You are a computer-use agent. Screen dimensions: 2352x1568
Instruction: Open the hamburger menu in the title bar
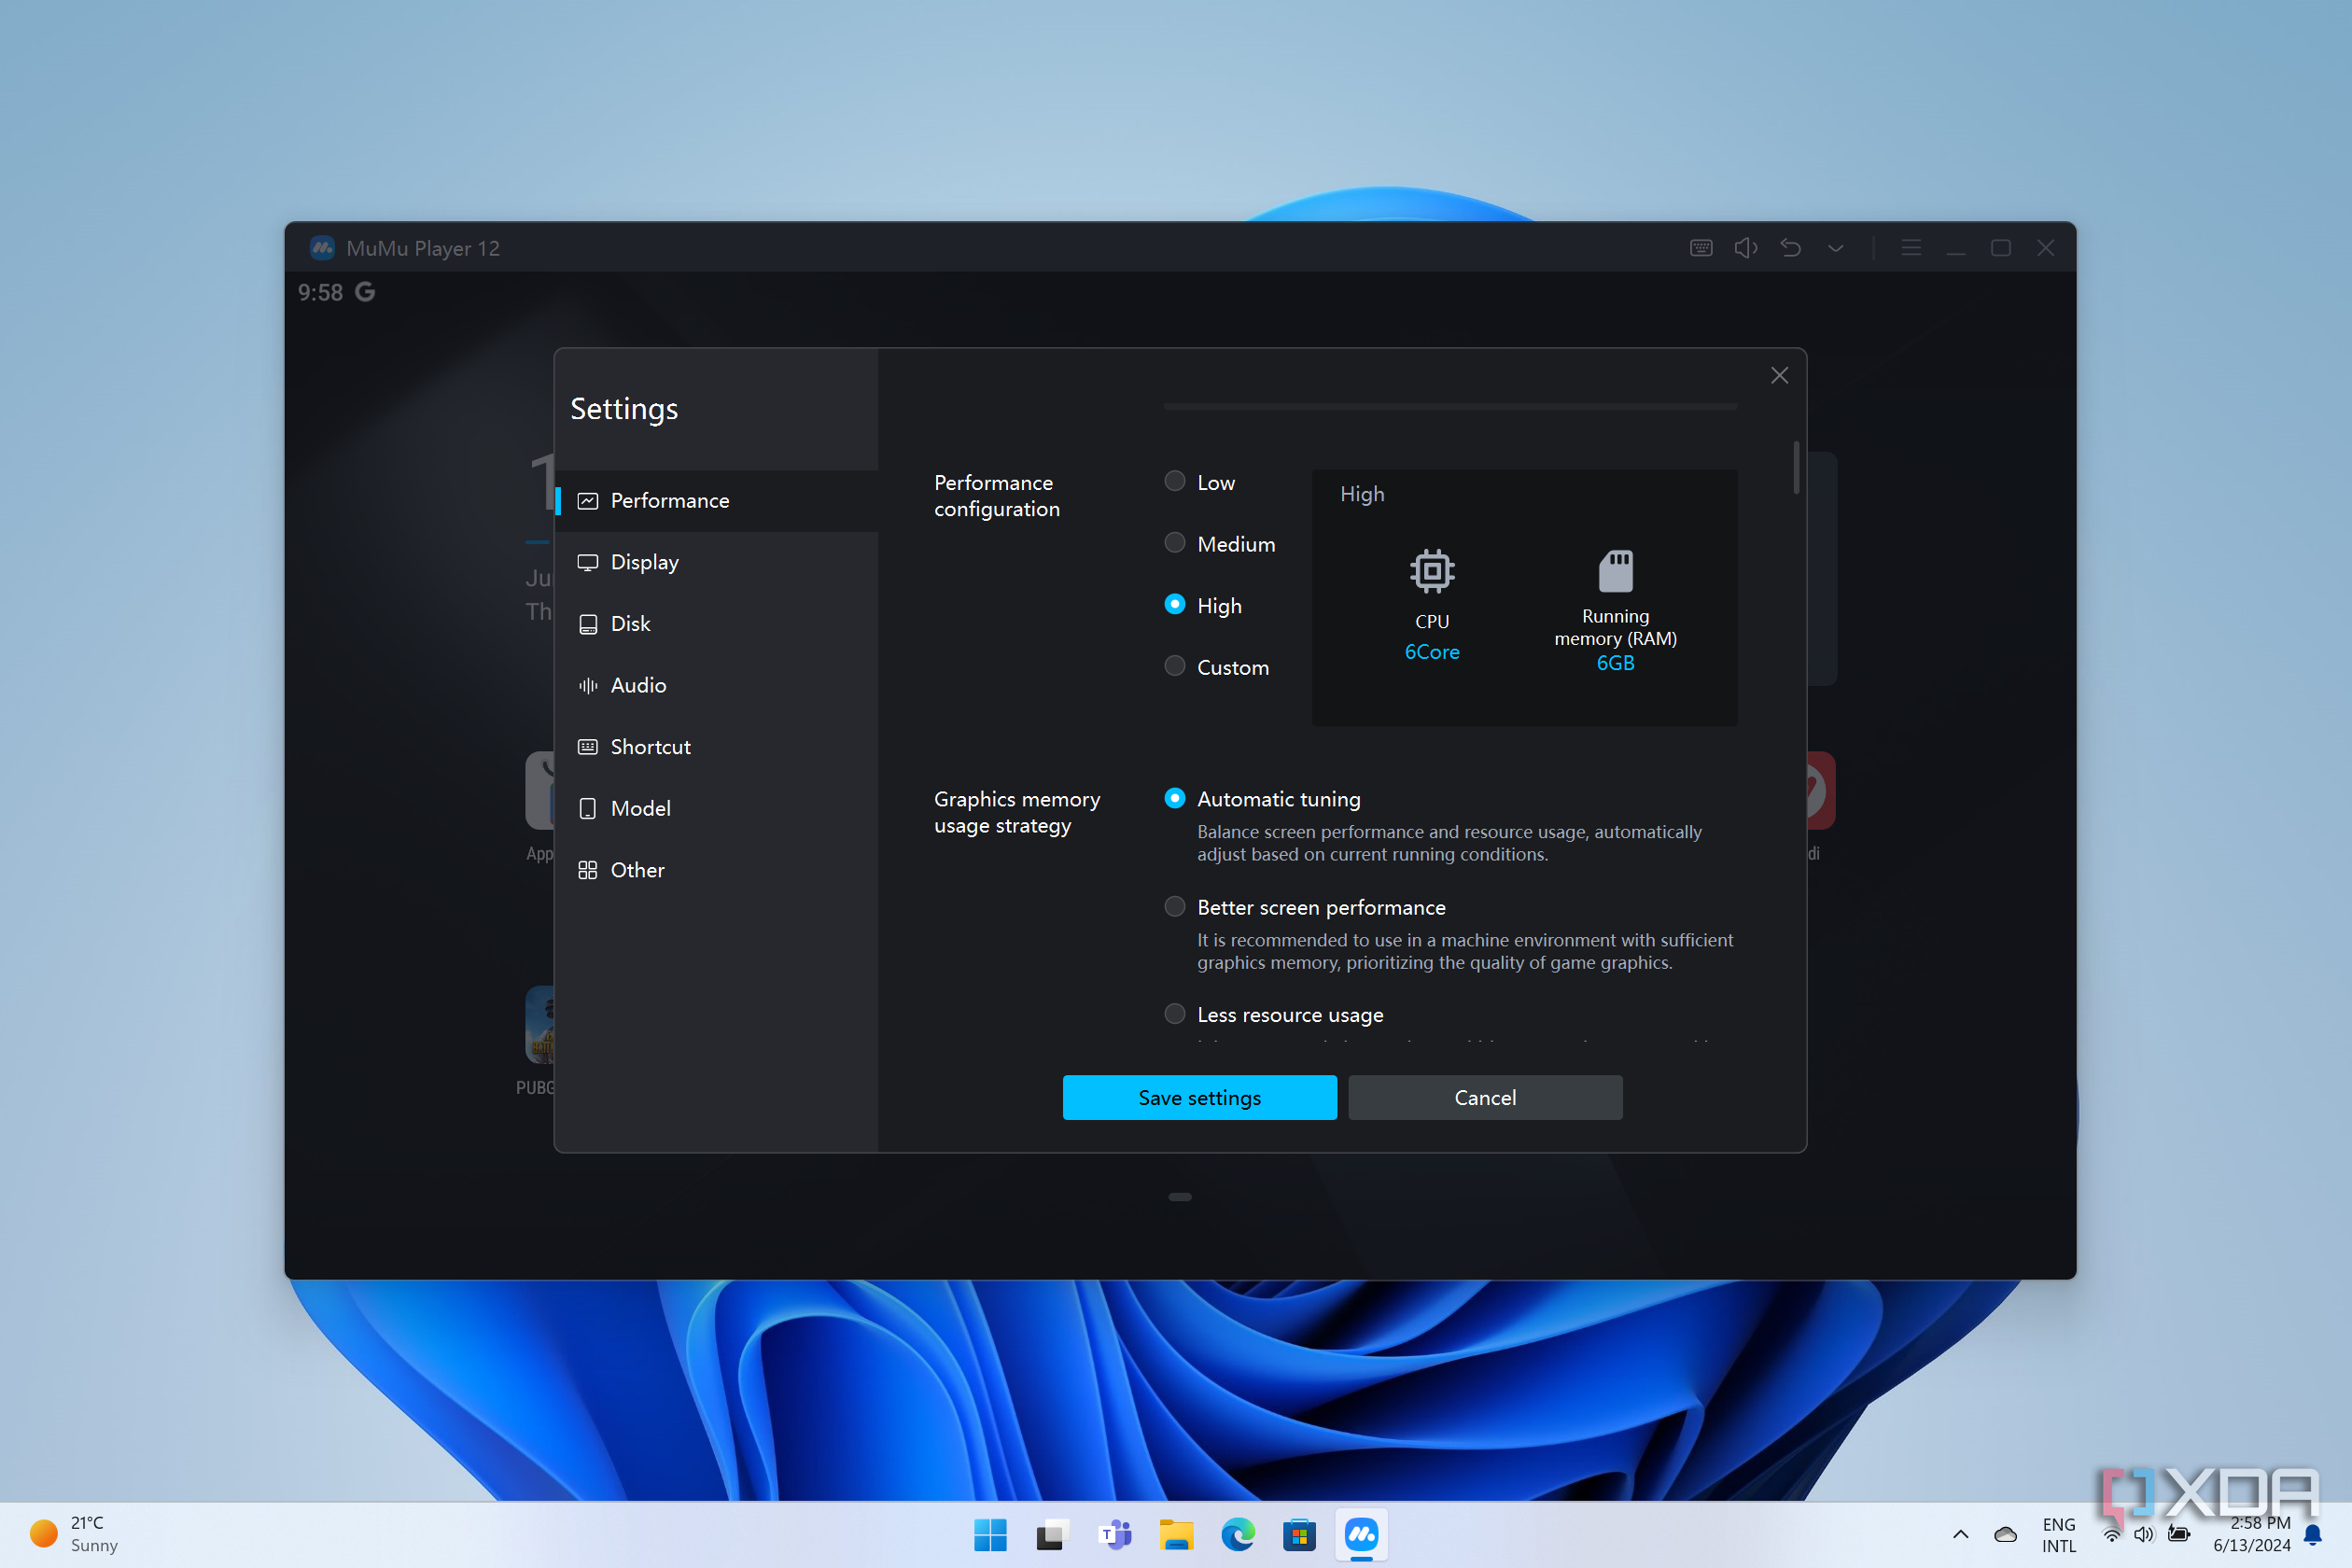[x=1911, y=247]
